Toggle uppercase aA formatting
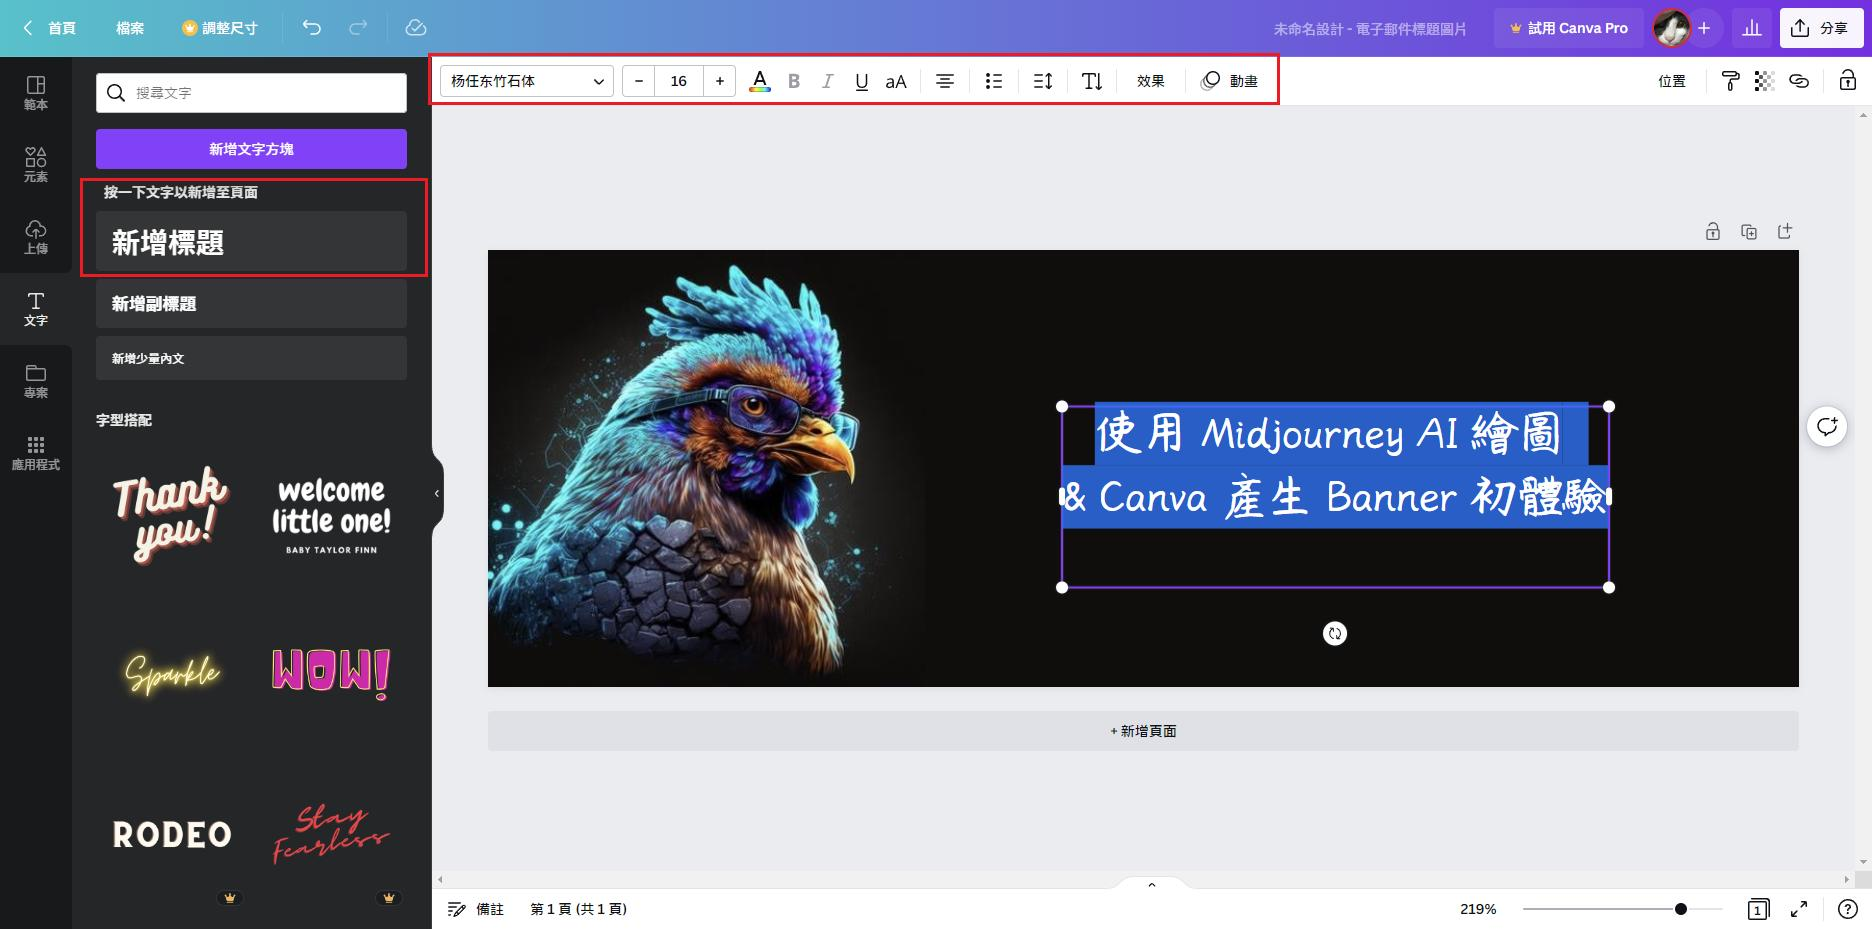The image size is (1872, 929). click(896, 81)
